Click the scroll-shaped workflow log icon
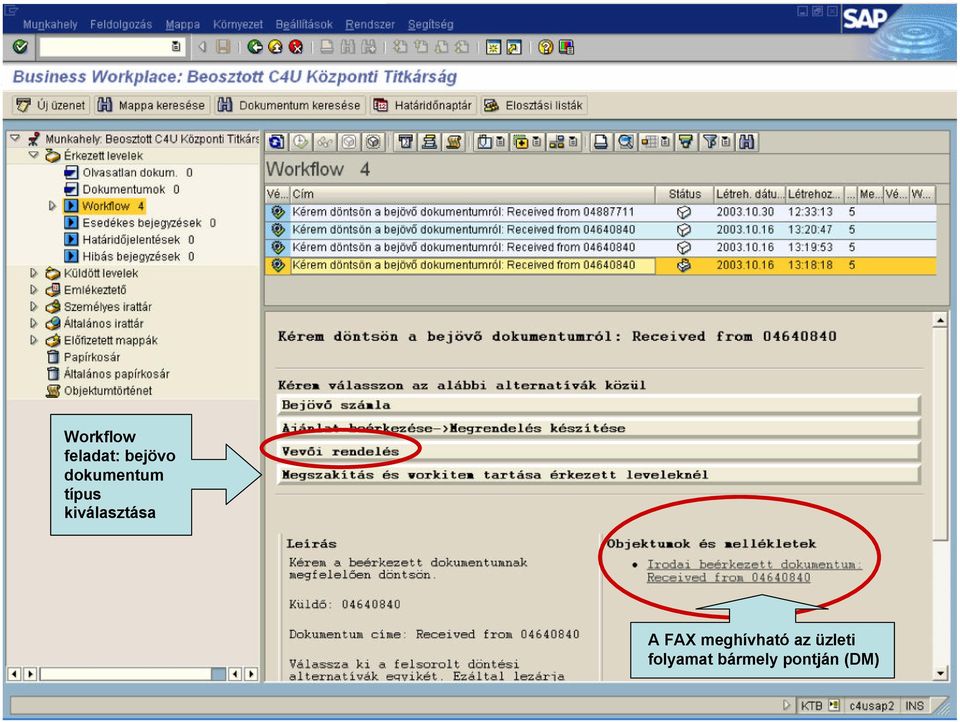 point(454,142)
